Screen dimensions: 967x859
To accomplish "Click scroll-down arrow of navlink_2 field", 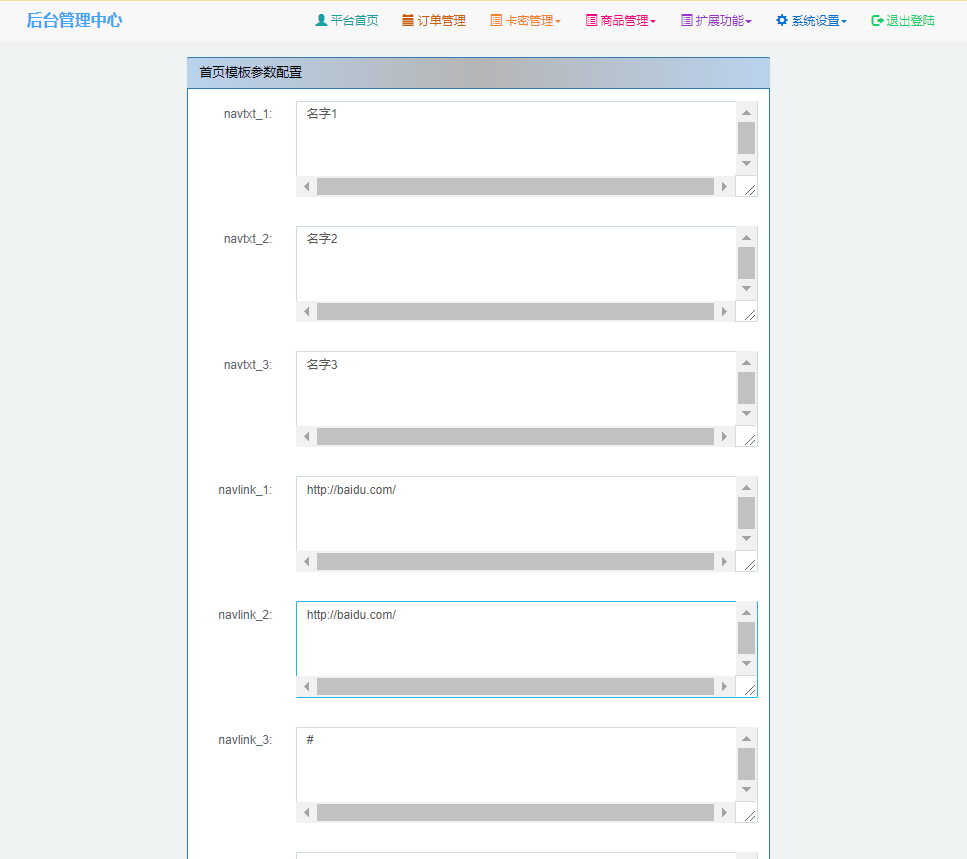I will 746,664.
